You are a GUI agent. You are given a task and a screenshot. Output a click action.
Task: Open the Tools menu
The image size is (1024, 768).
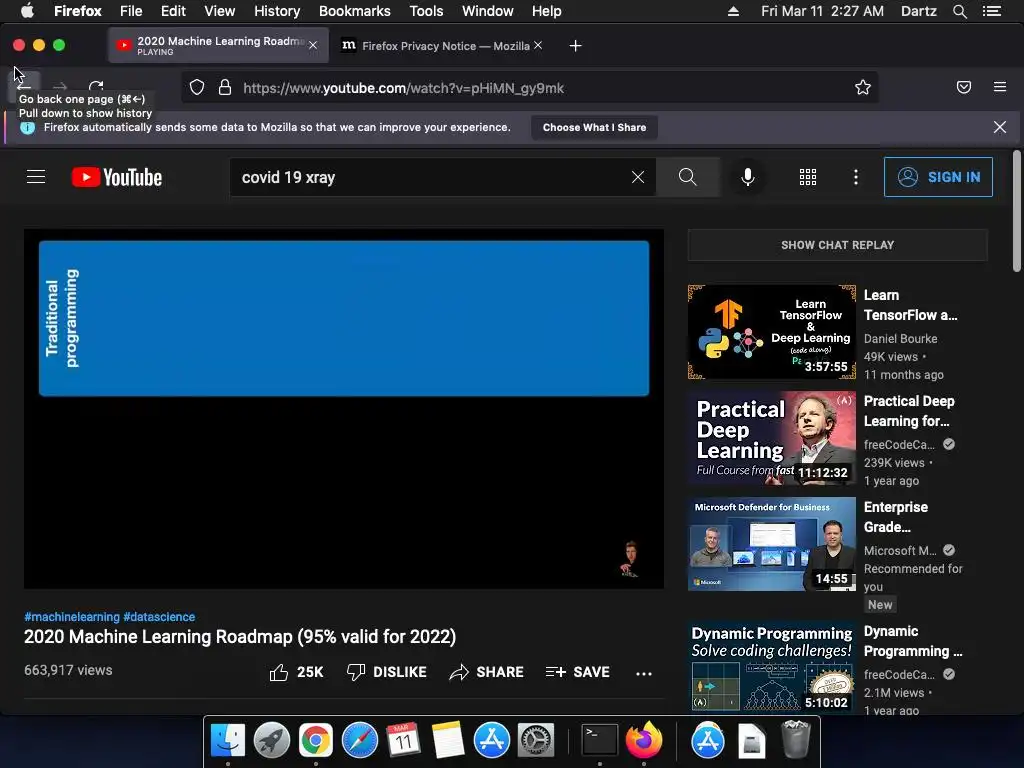[426, 11]
